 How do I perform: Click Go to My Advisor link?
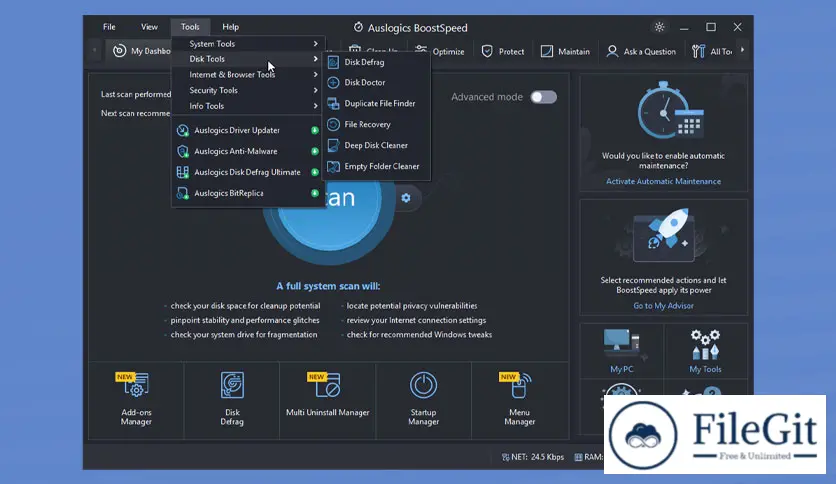pyautogui.click(x=663, y=306)
